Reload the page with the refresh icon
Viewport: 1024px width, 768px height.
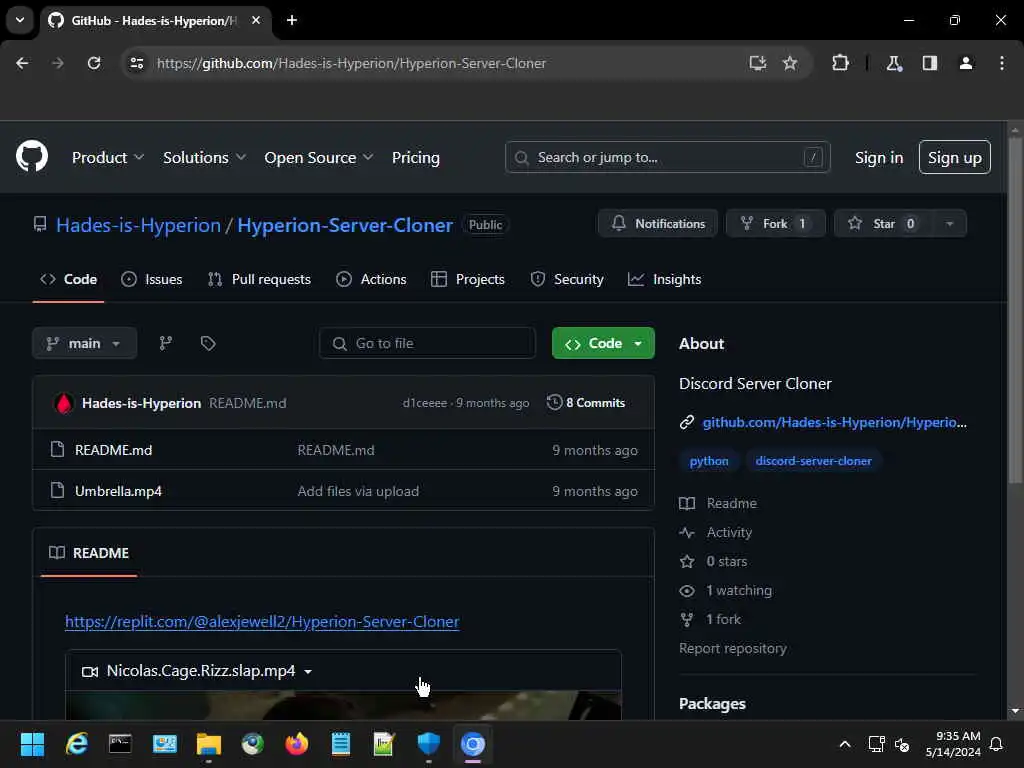[x=94, y=63]
